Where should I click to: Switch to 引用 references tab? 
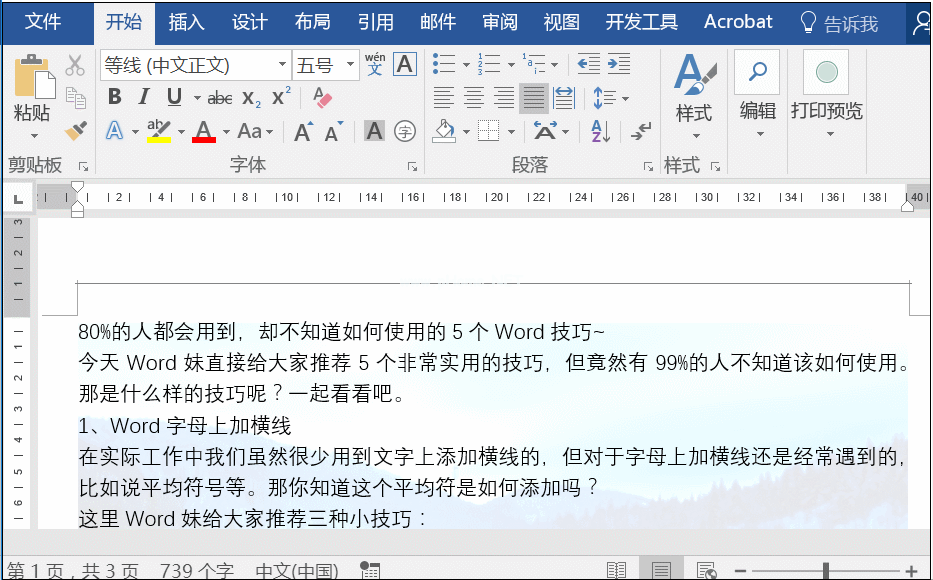(x=375, y=23)
